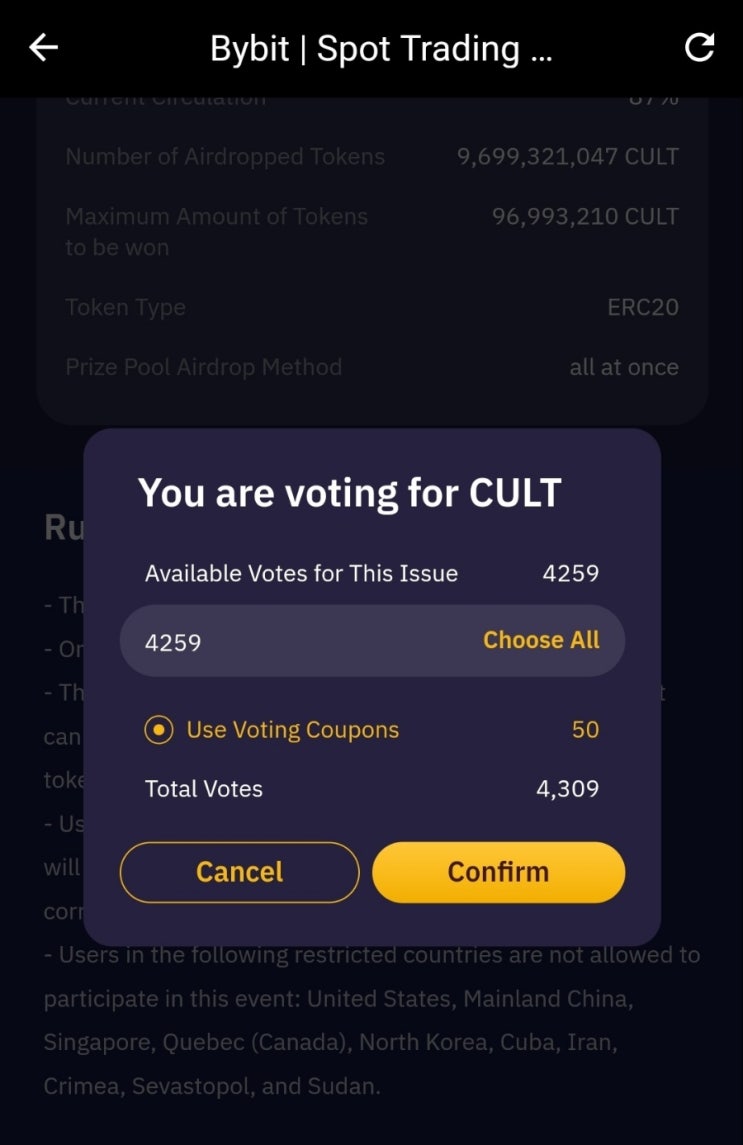This screenshot has width=743, height=1145.
Task: Tap the Available Votes for This Issue label
Action: click(x=301, y=573)
